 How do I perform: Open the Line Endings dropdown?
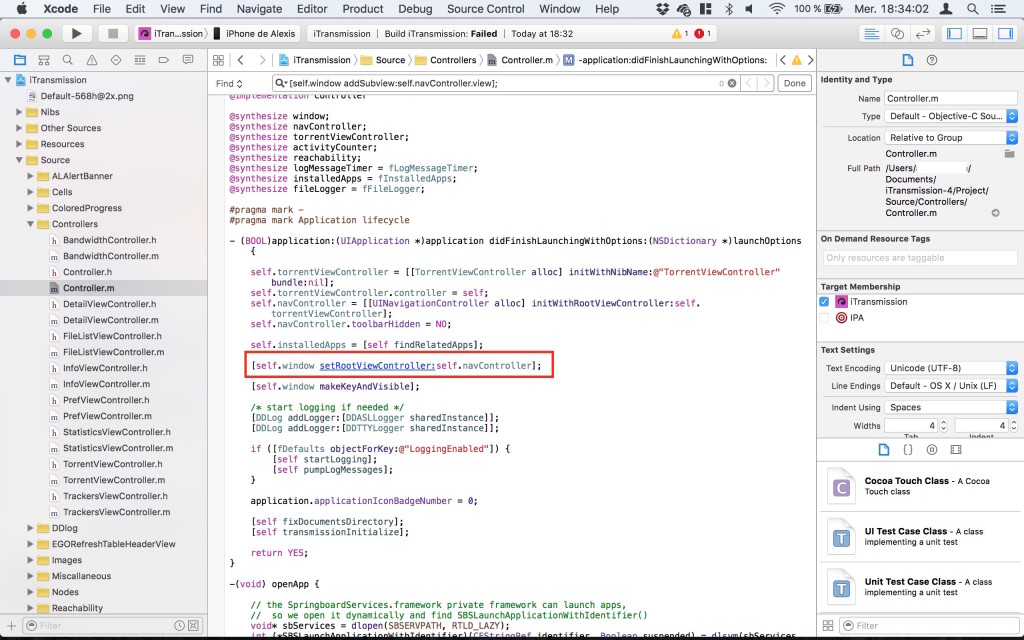pyautogui.click(x=951, y=386)
